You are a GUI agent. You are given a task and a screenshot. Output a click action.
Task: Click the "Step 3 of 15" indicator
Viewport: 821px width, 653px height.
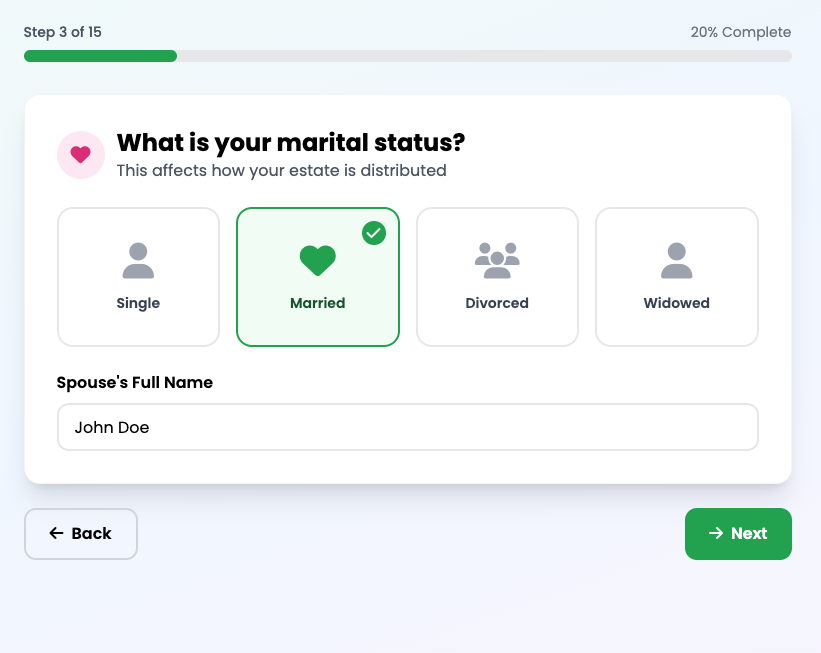pyautogui.click(x=63, y=32)
